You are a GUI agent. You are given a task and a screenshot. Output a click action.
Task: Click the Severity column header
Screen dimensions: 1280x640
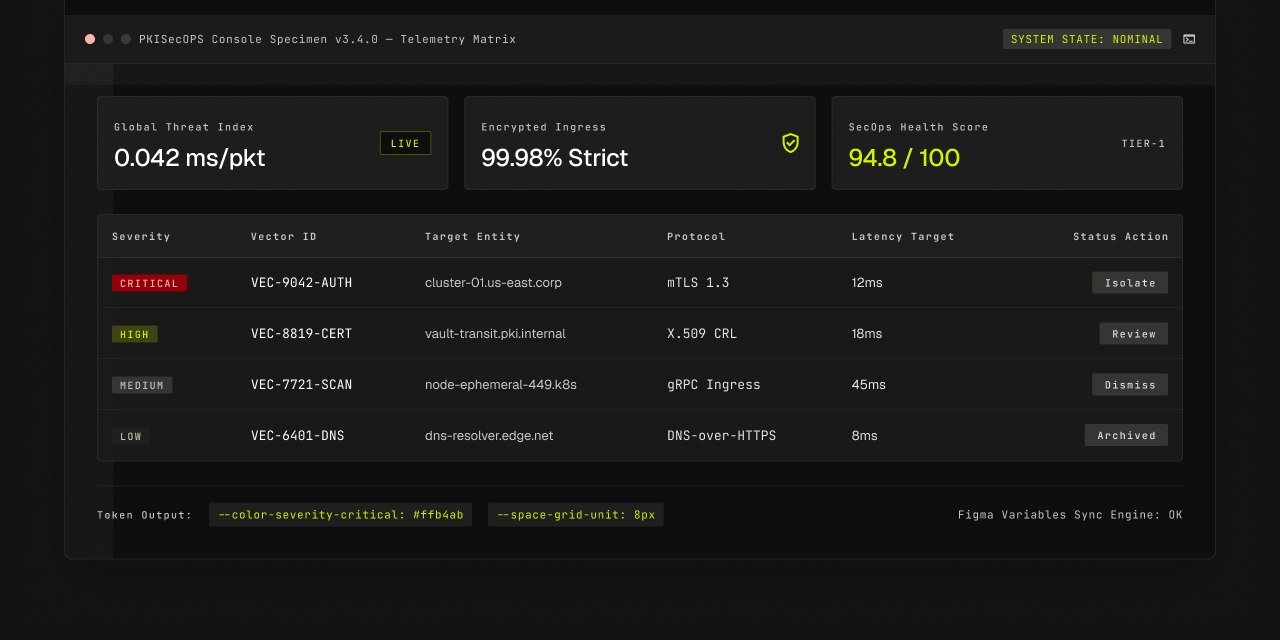(141, 237)
